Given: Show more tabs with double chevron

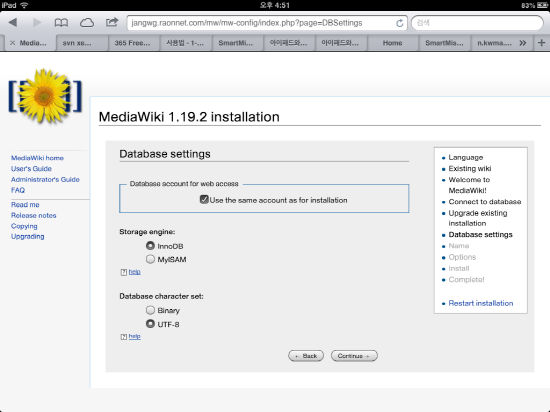Looking at the screenshot, I should 523,43.
